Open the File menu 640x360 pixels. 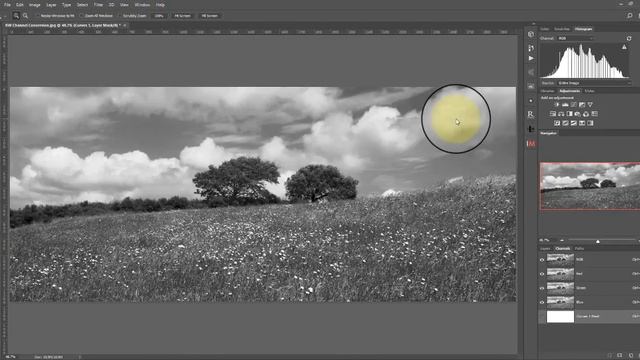click(x=7, y=5)
